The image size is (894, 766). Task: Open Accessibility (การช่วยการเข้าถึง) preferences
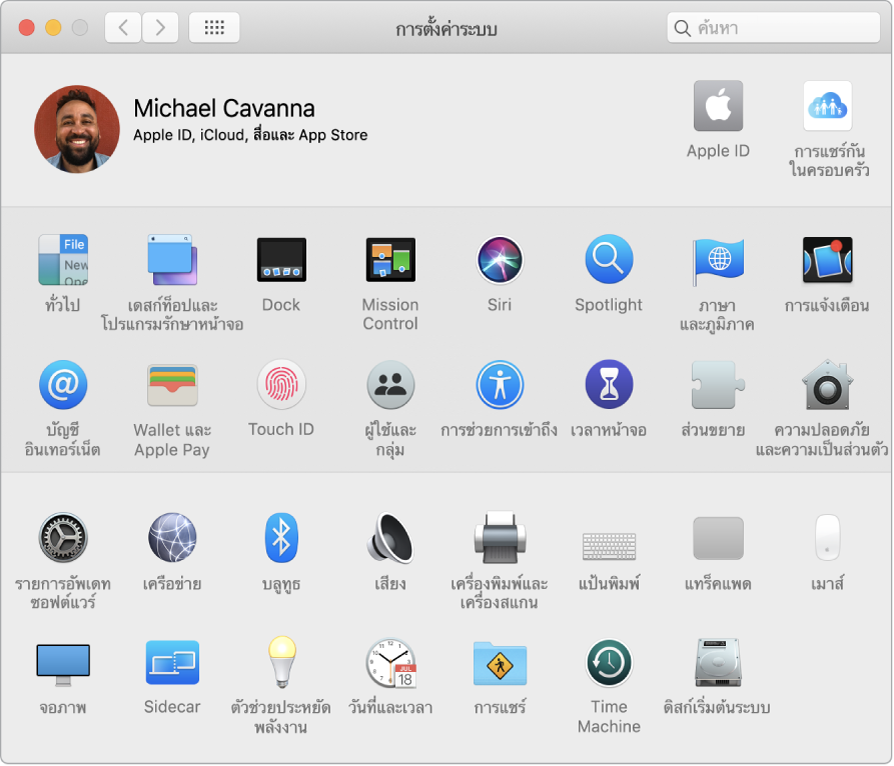point(499,385)
